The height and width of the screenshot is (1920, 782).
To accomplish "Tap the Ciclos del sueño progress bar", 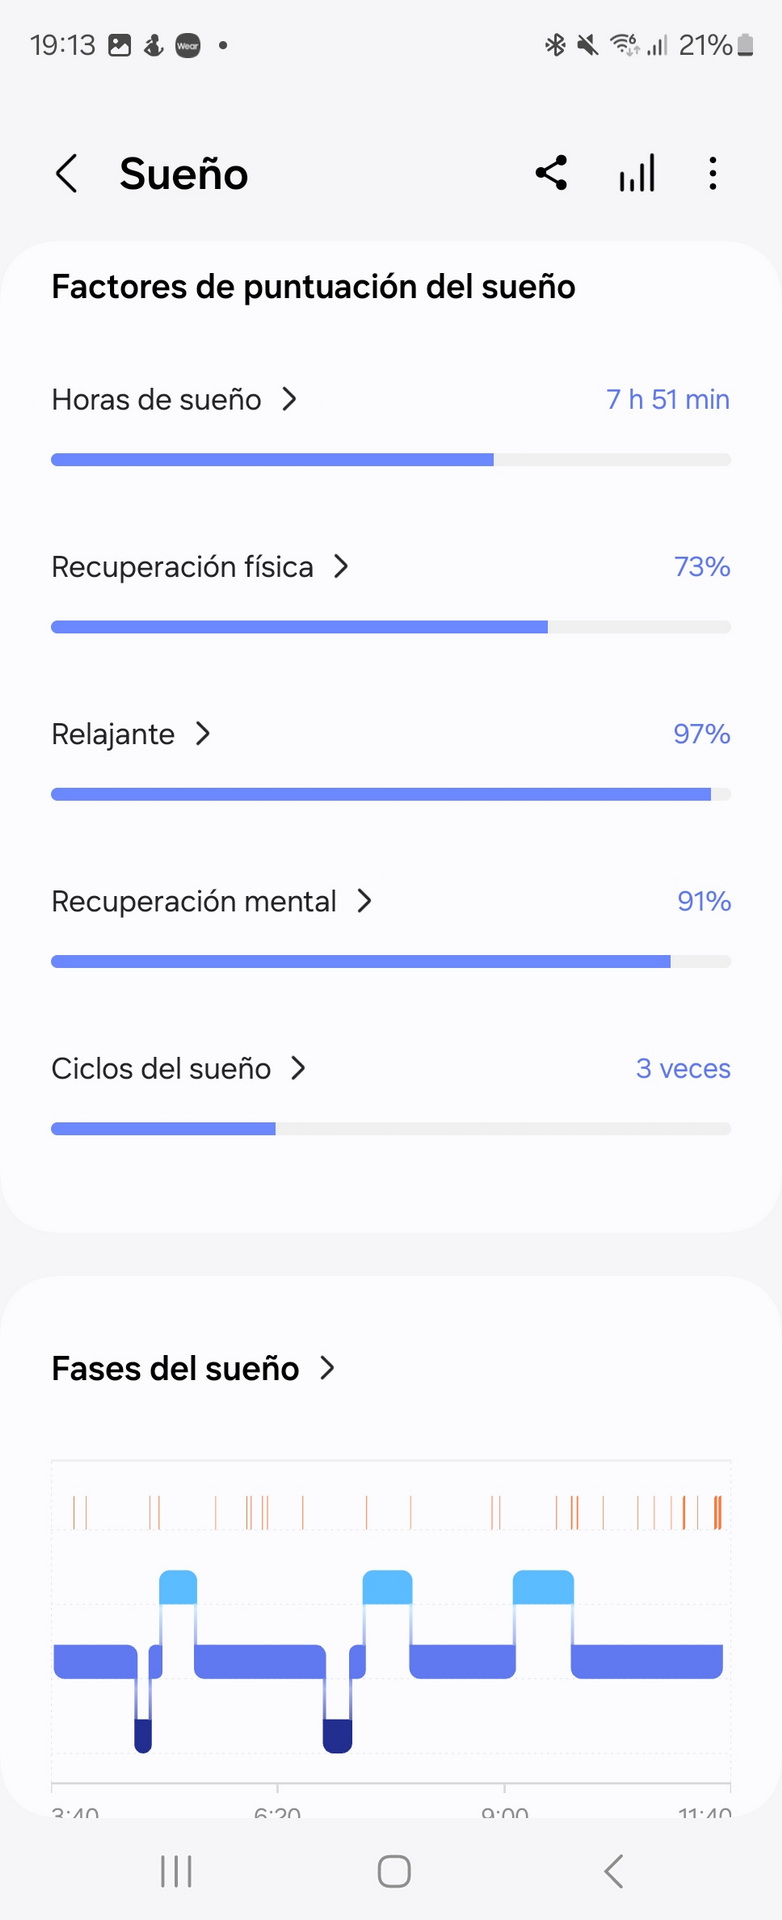I will click(x=390, y=1129).
